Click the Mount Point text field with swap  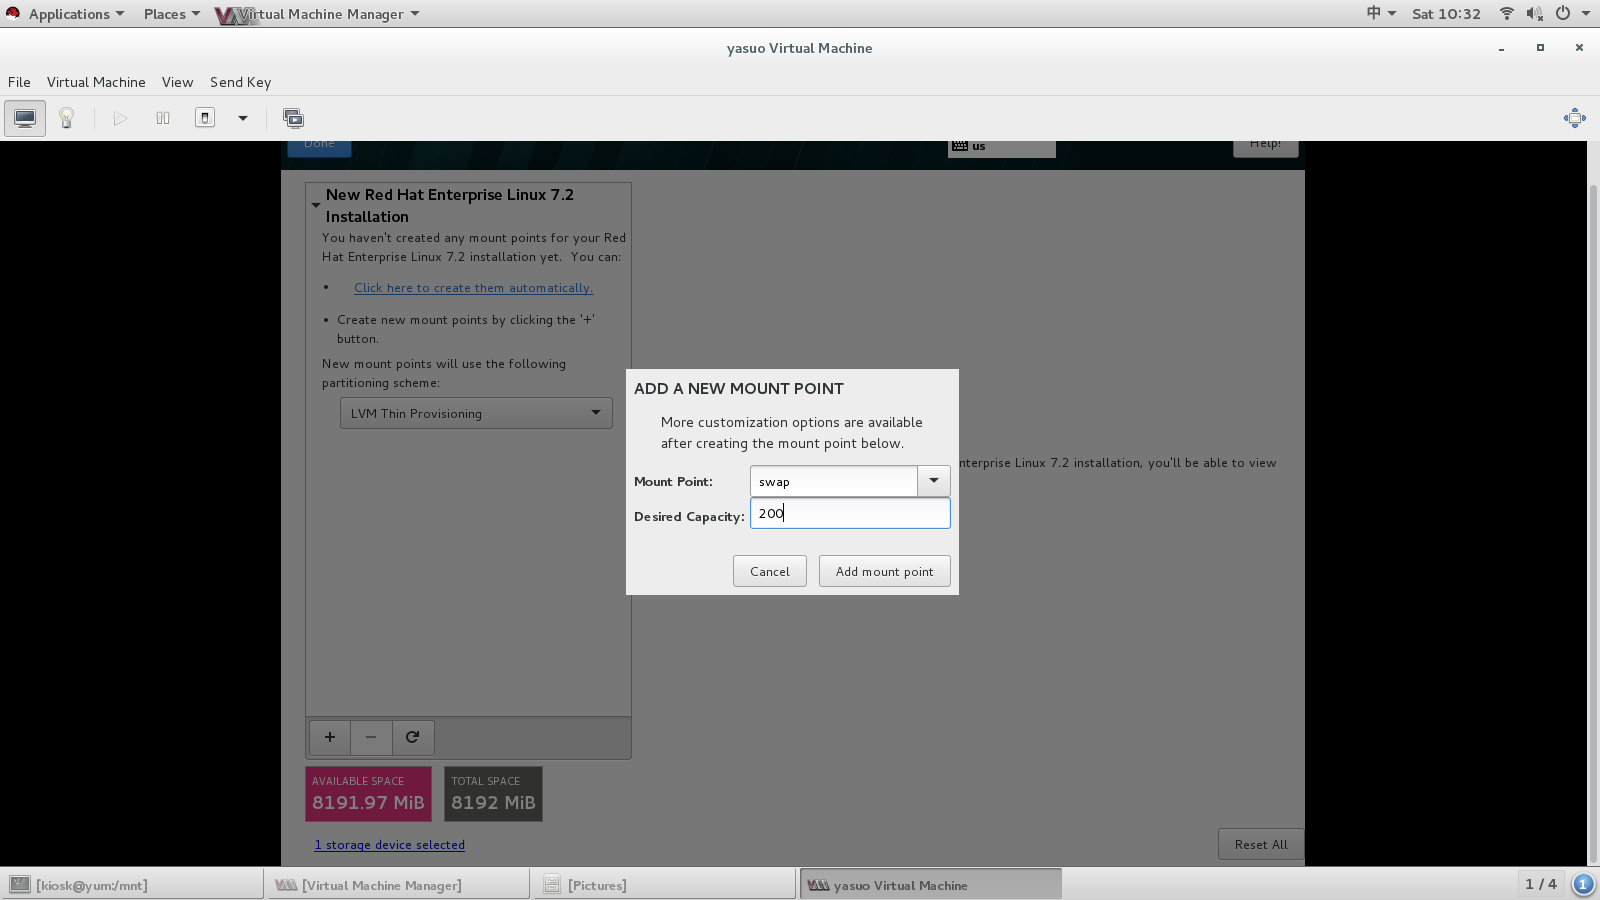pos(834,481)
